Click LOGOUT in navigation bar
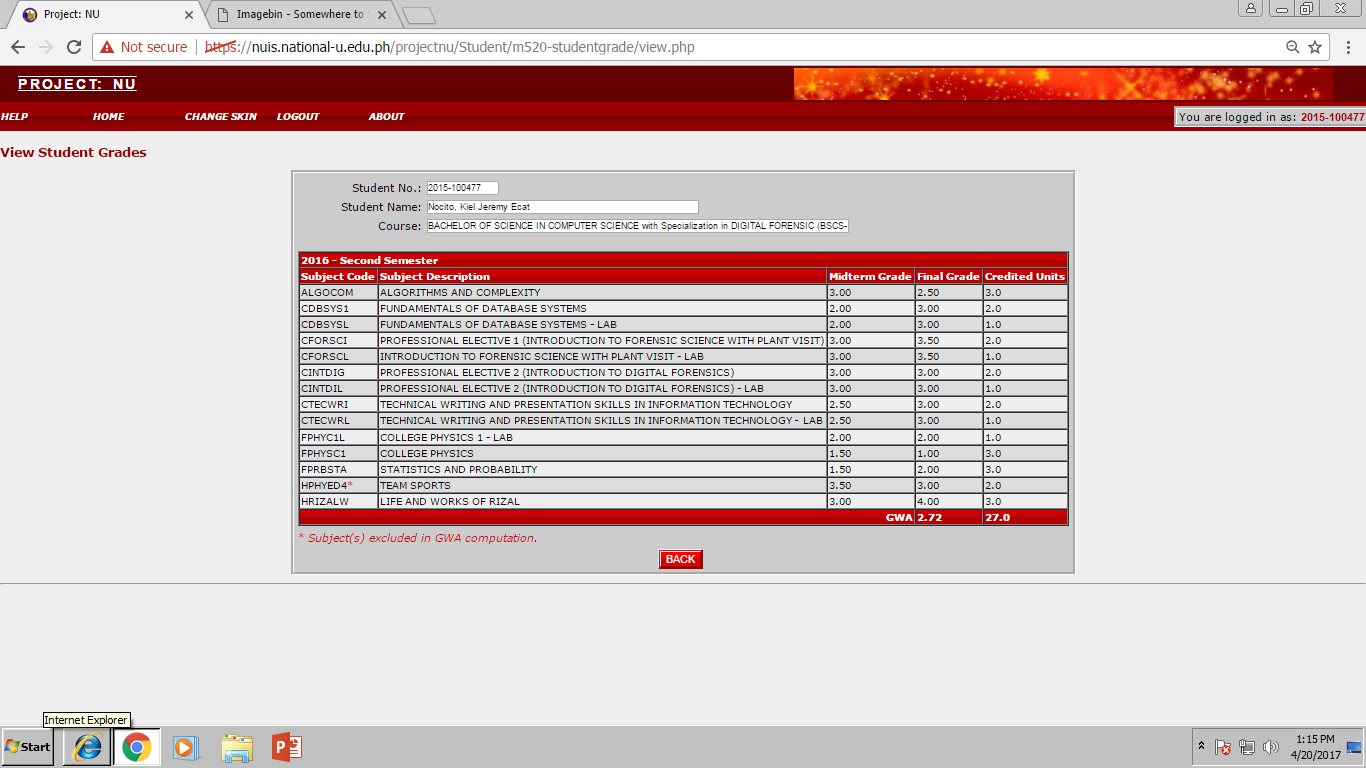This screenshot has width=1366, height=768. point(298,116)
